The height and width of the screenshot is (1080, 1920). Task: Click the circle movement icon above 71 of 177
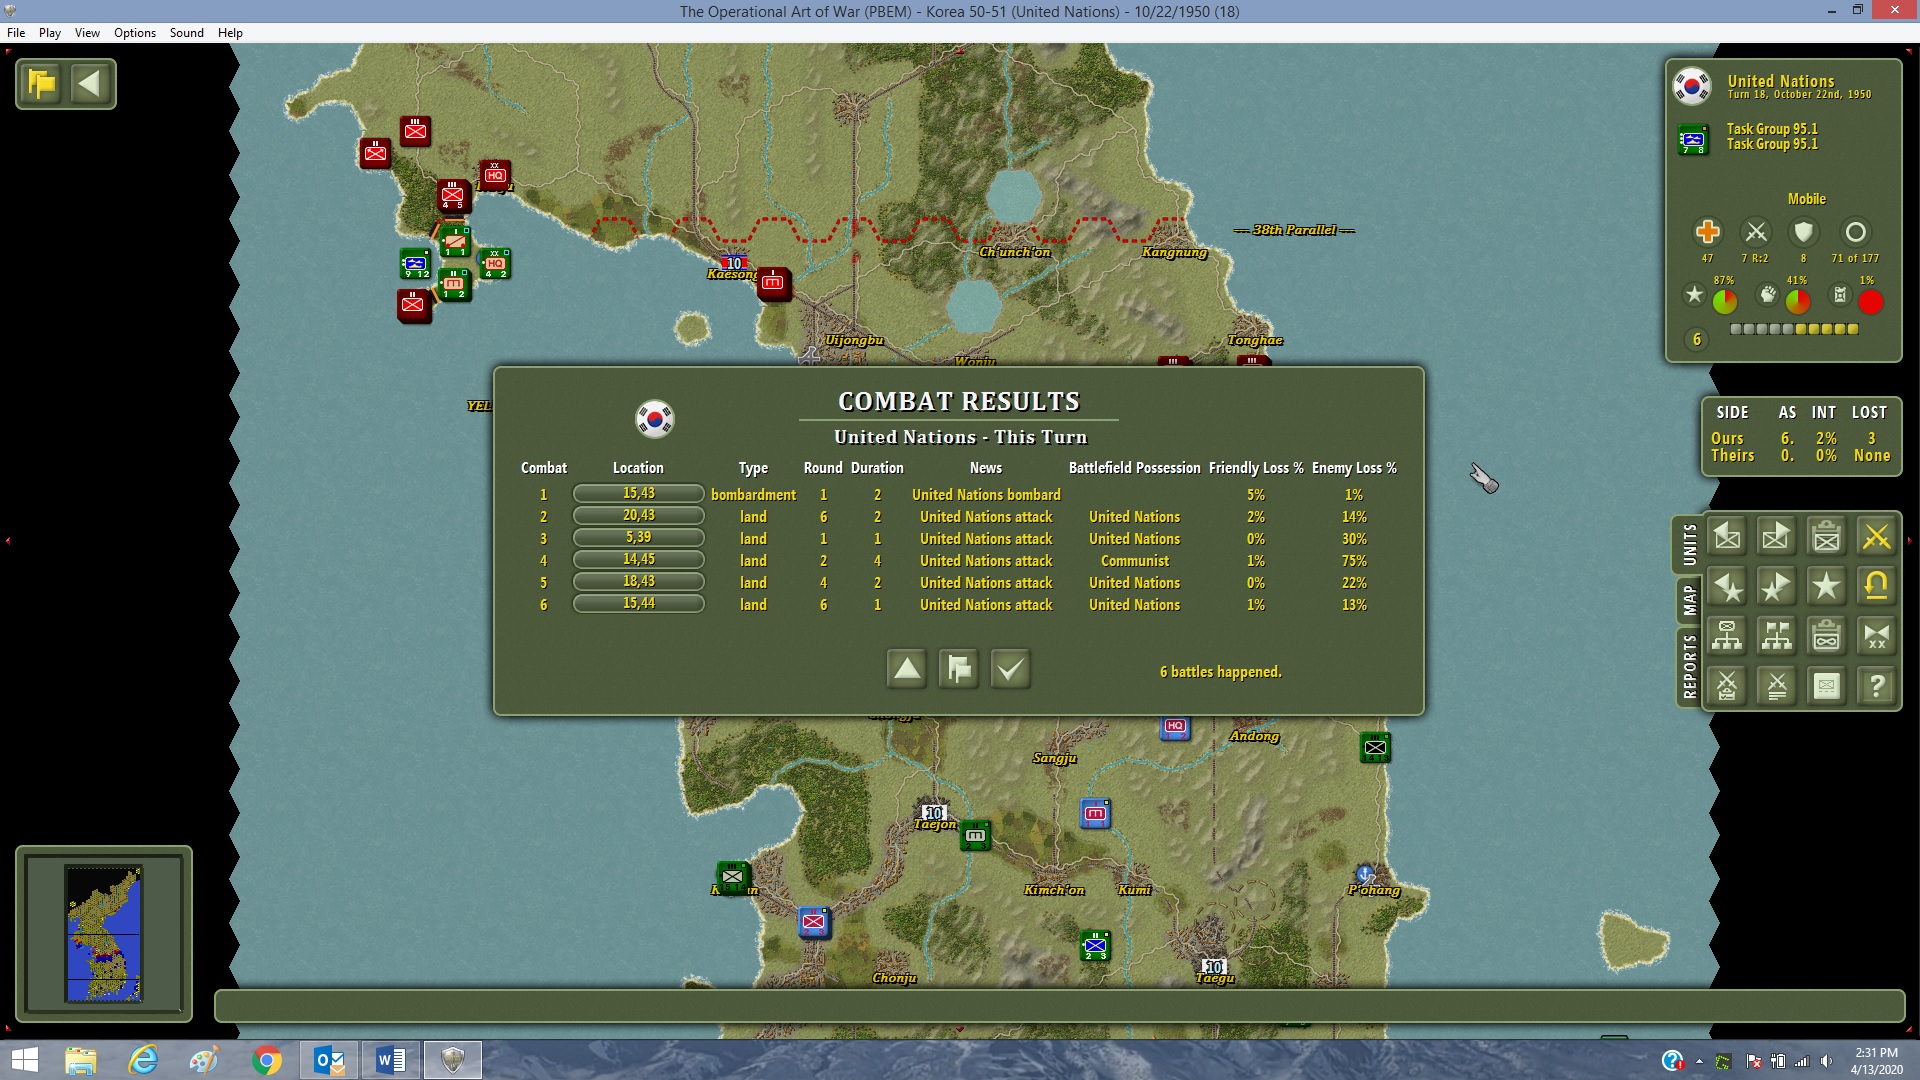[1855, 232]
